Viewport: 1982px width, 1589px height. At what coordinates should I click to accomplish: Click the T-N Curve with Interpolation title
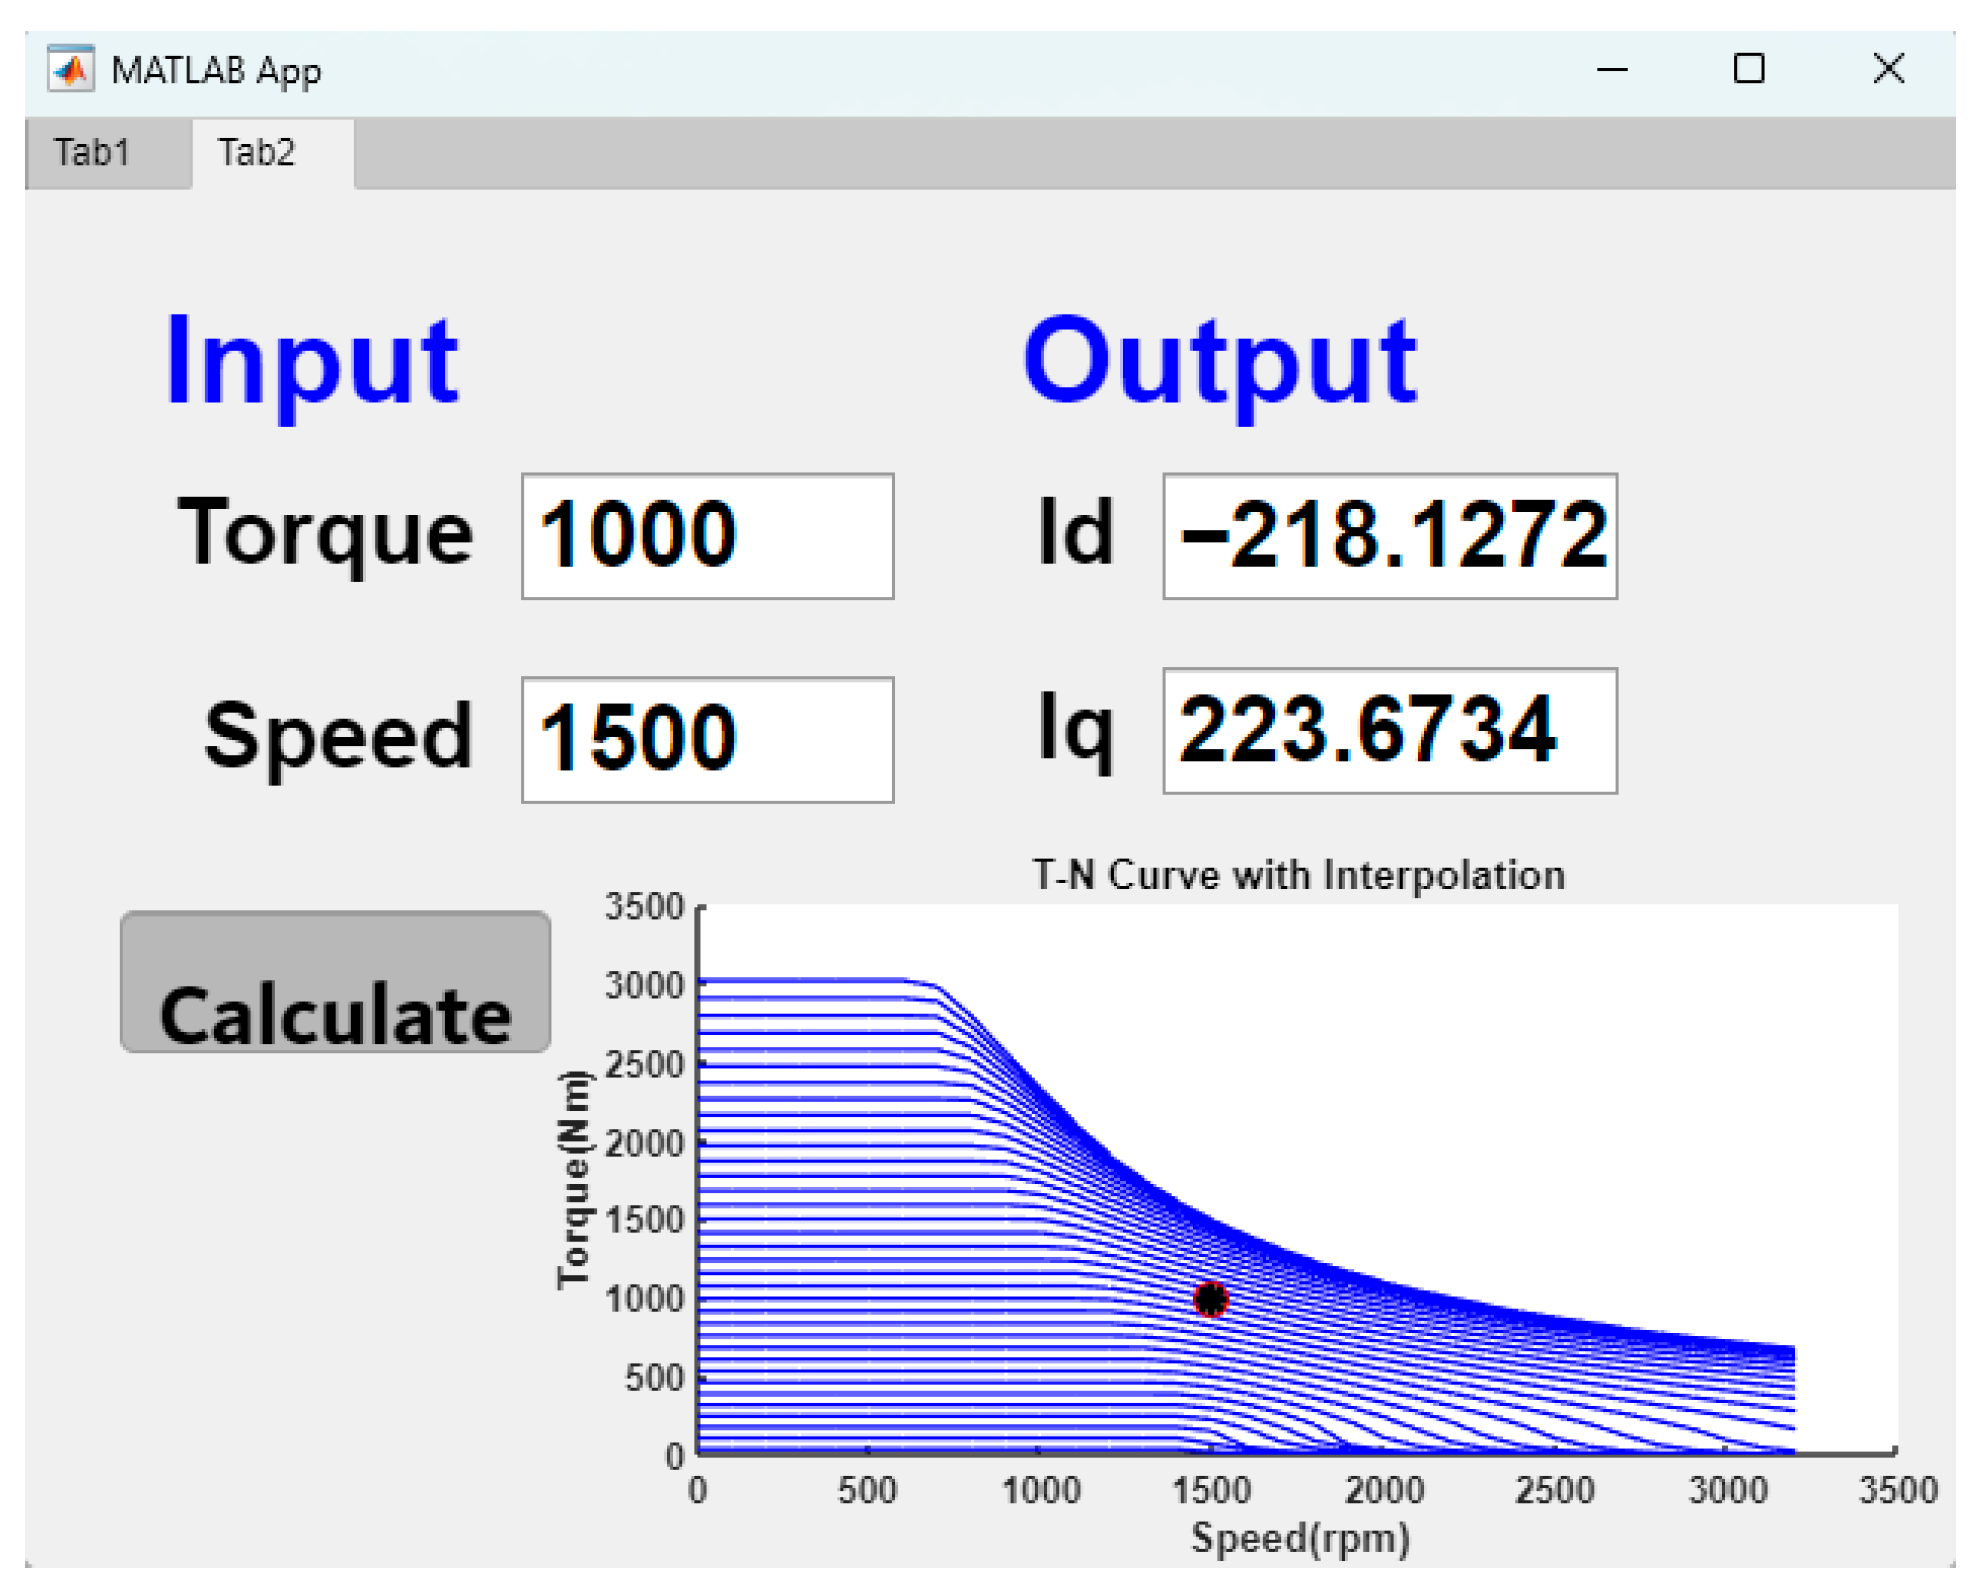pyautogui.click(x=1298, y=875)
